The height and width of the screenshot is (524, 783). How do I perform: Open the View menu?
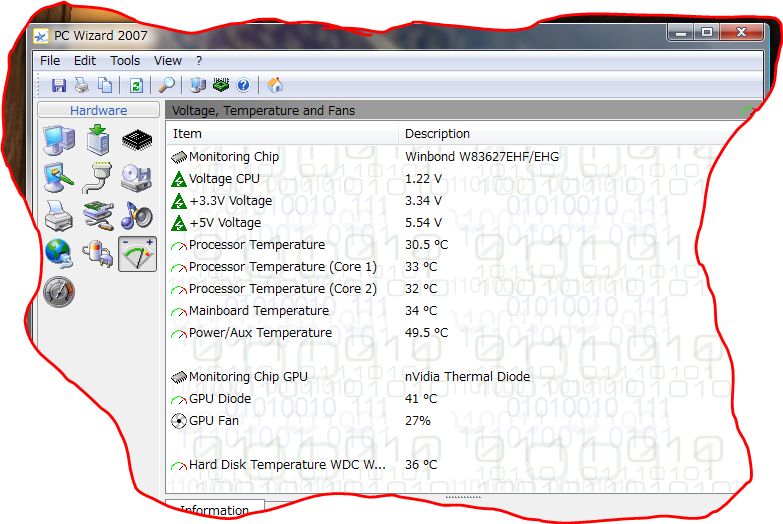click(167, 60)
